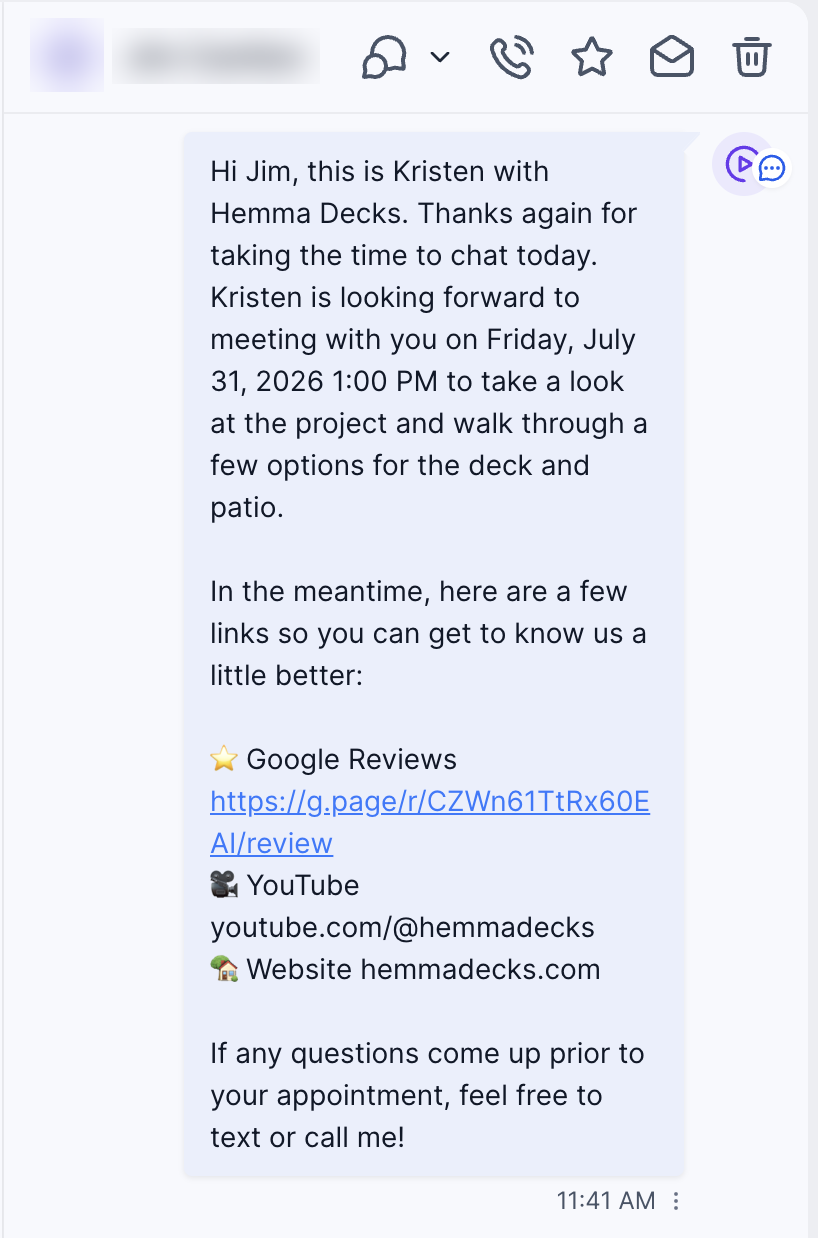Call the contact using the phone icon
The image size is (818, 1238).
coord(512,57)
